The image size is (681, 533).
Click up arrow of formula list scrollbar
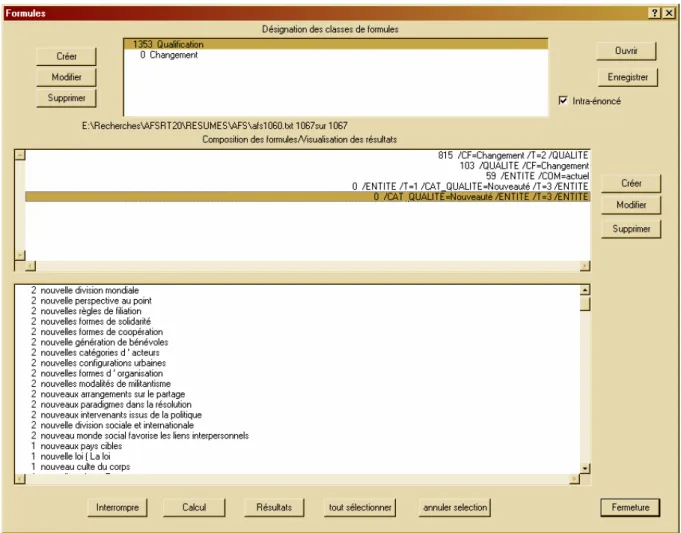point(20,155)
